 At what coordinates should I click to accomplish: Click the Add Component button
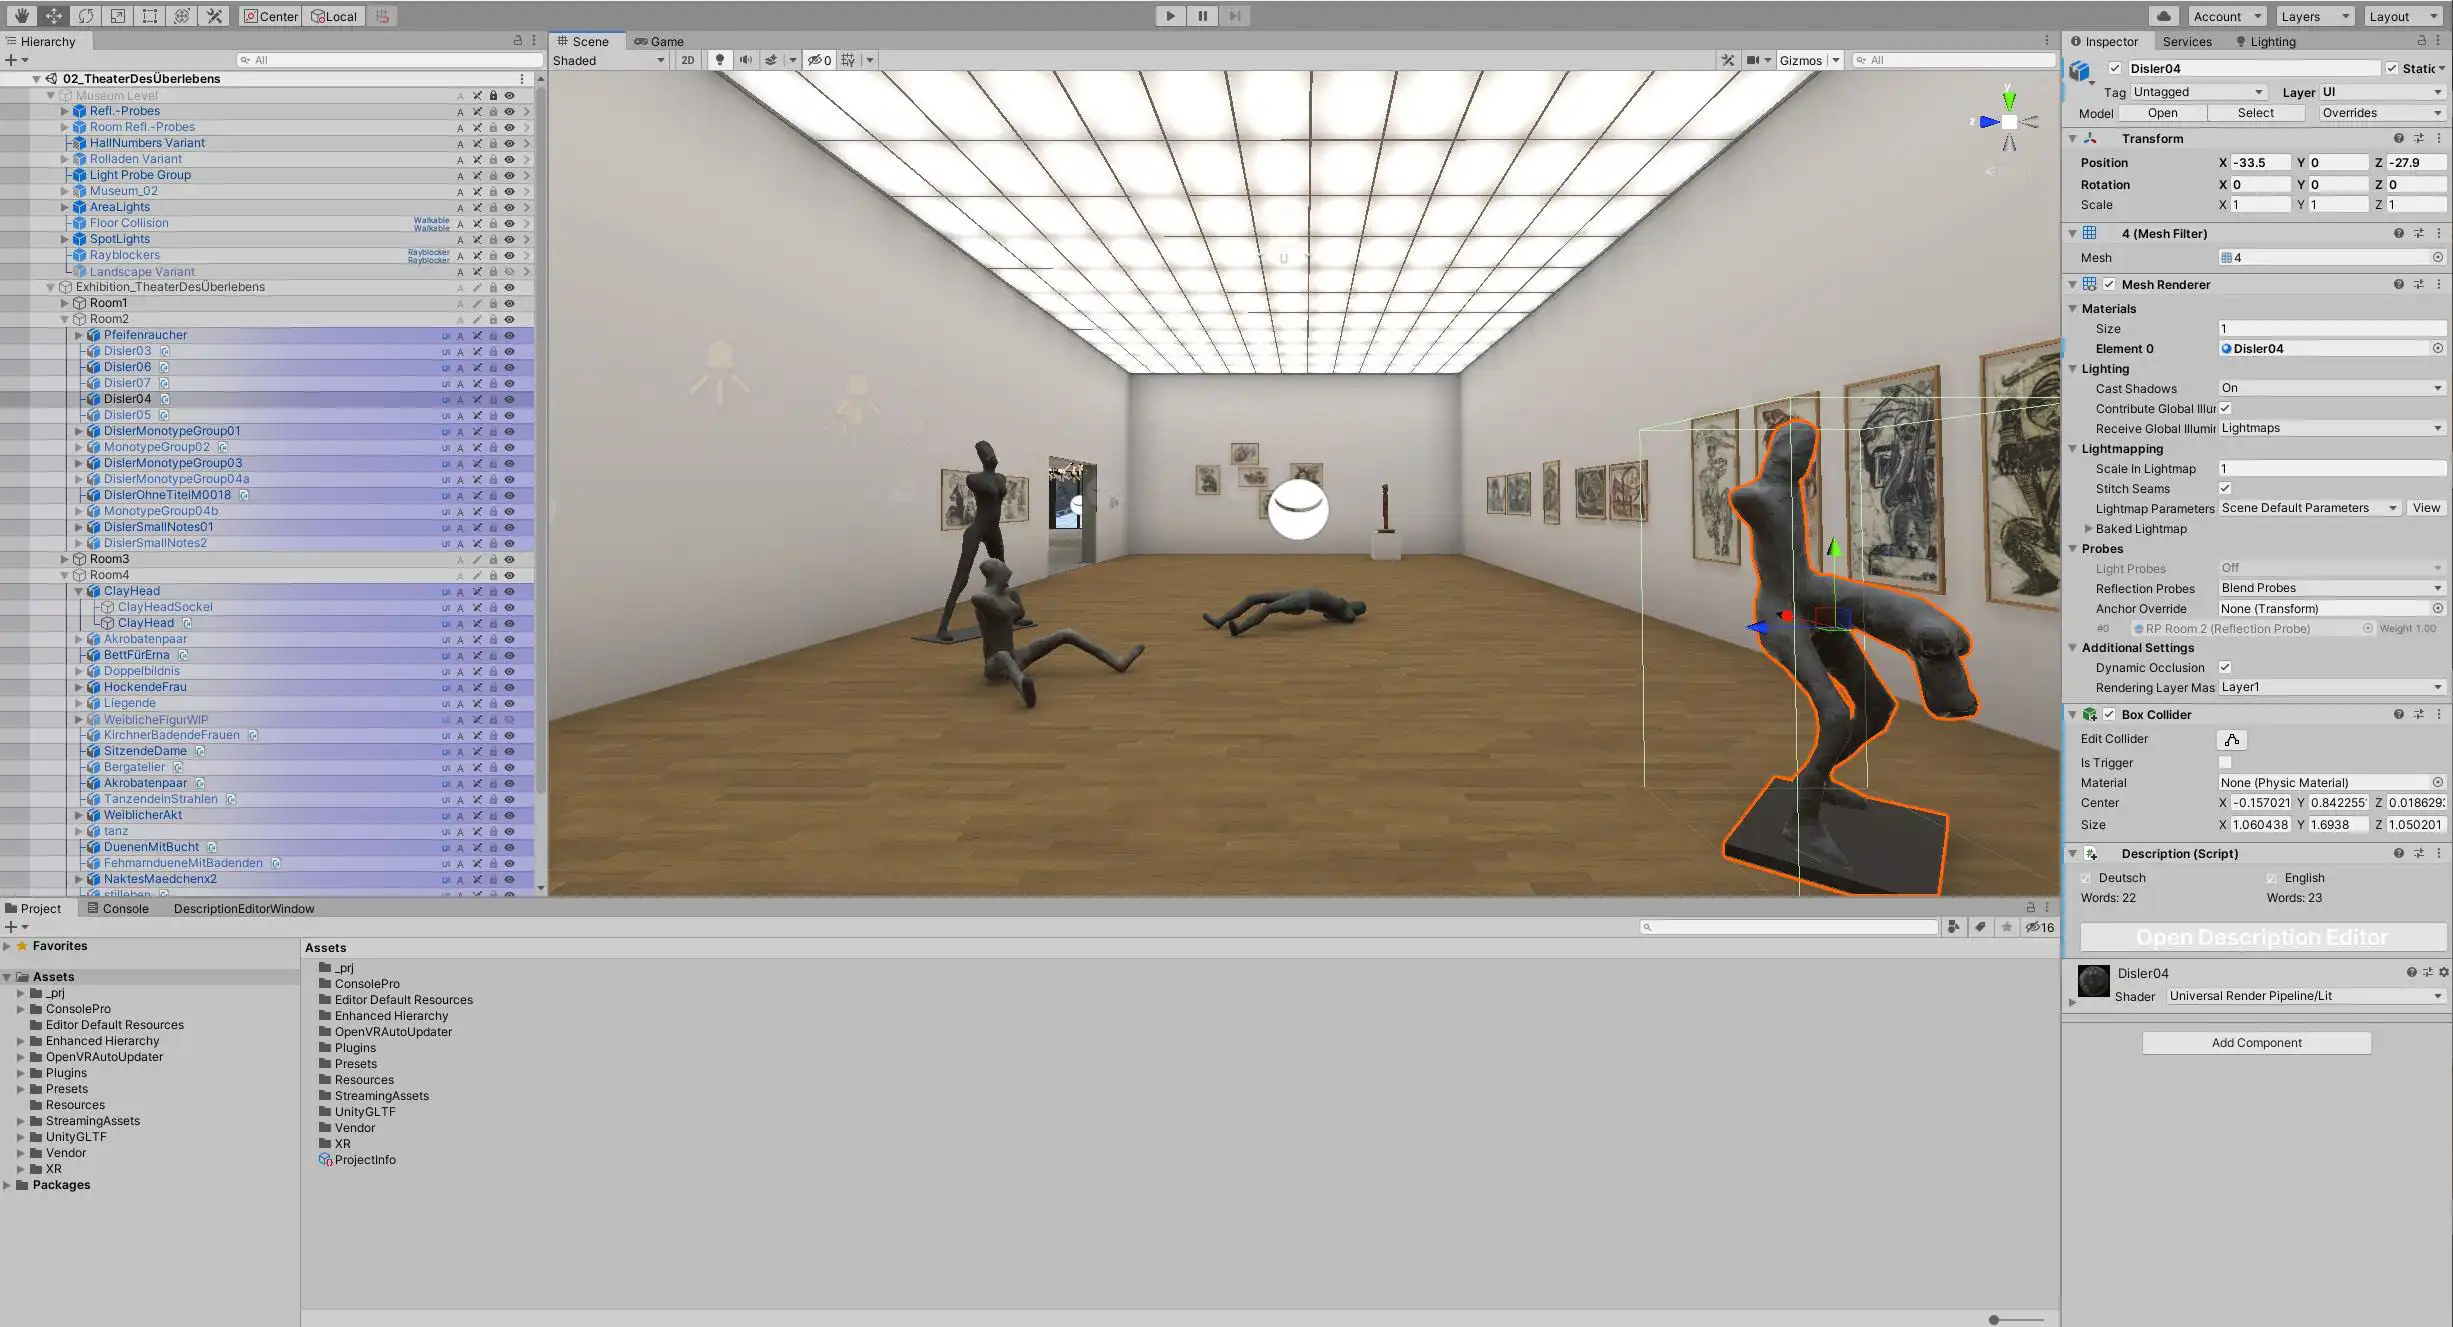click(x=2256, y=1043)
